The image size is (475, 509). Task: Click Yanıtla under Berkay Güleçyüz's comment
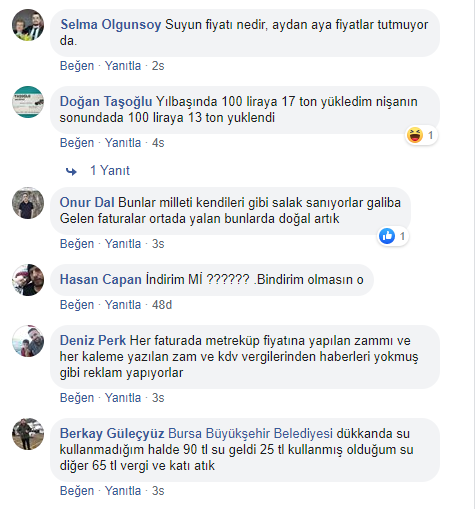[123, 491]
